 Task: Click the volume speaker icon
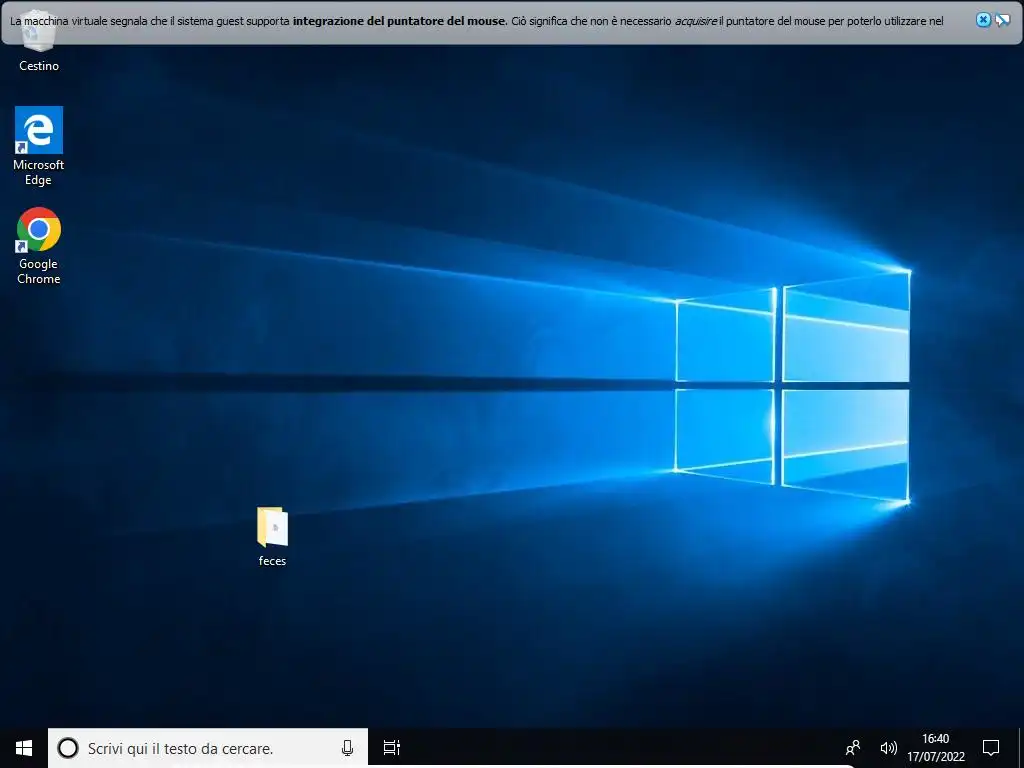coord(888,748)
